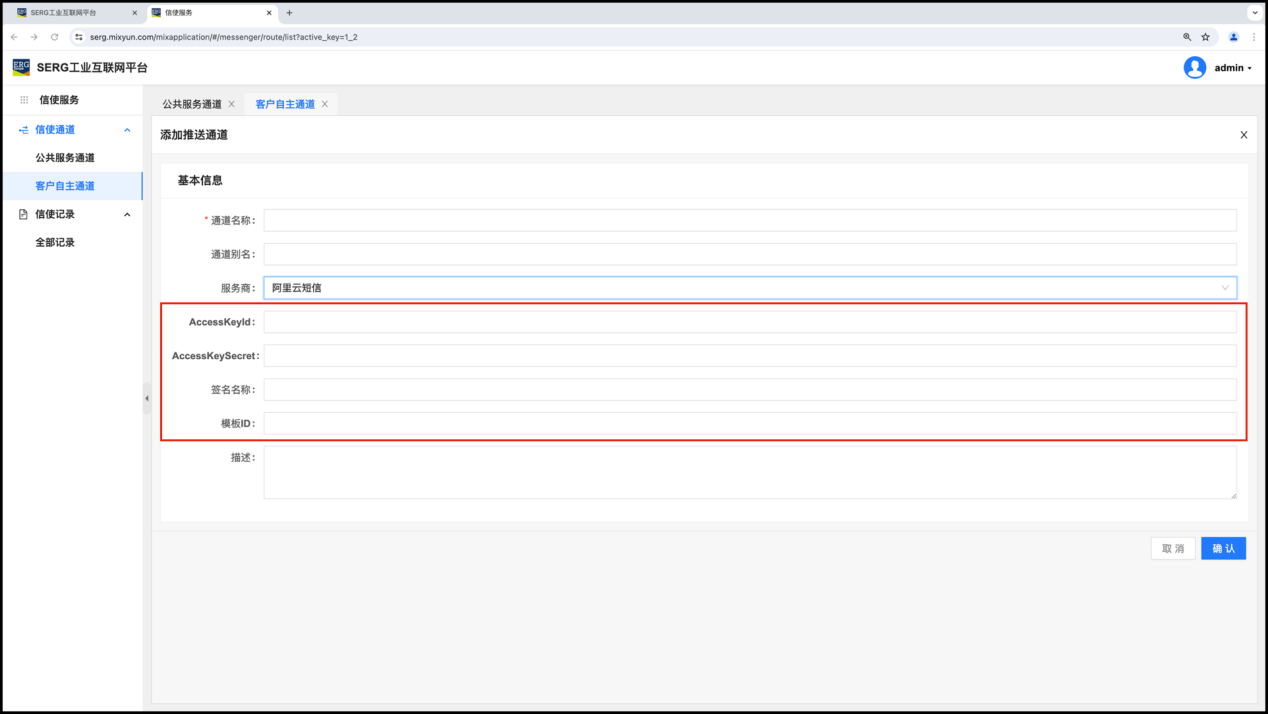Switch to the 公共服务通道 tab
Image resolution: width=1268 pixels, height=714 pixels.
[192, 104]
